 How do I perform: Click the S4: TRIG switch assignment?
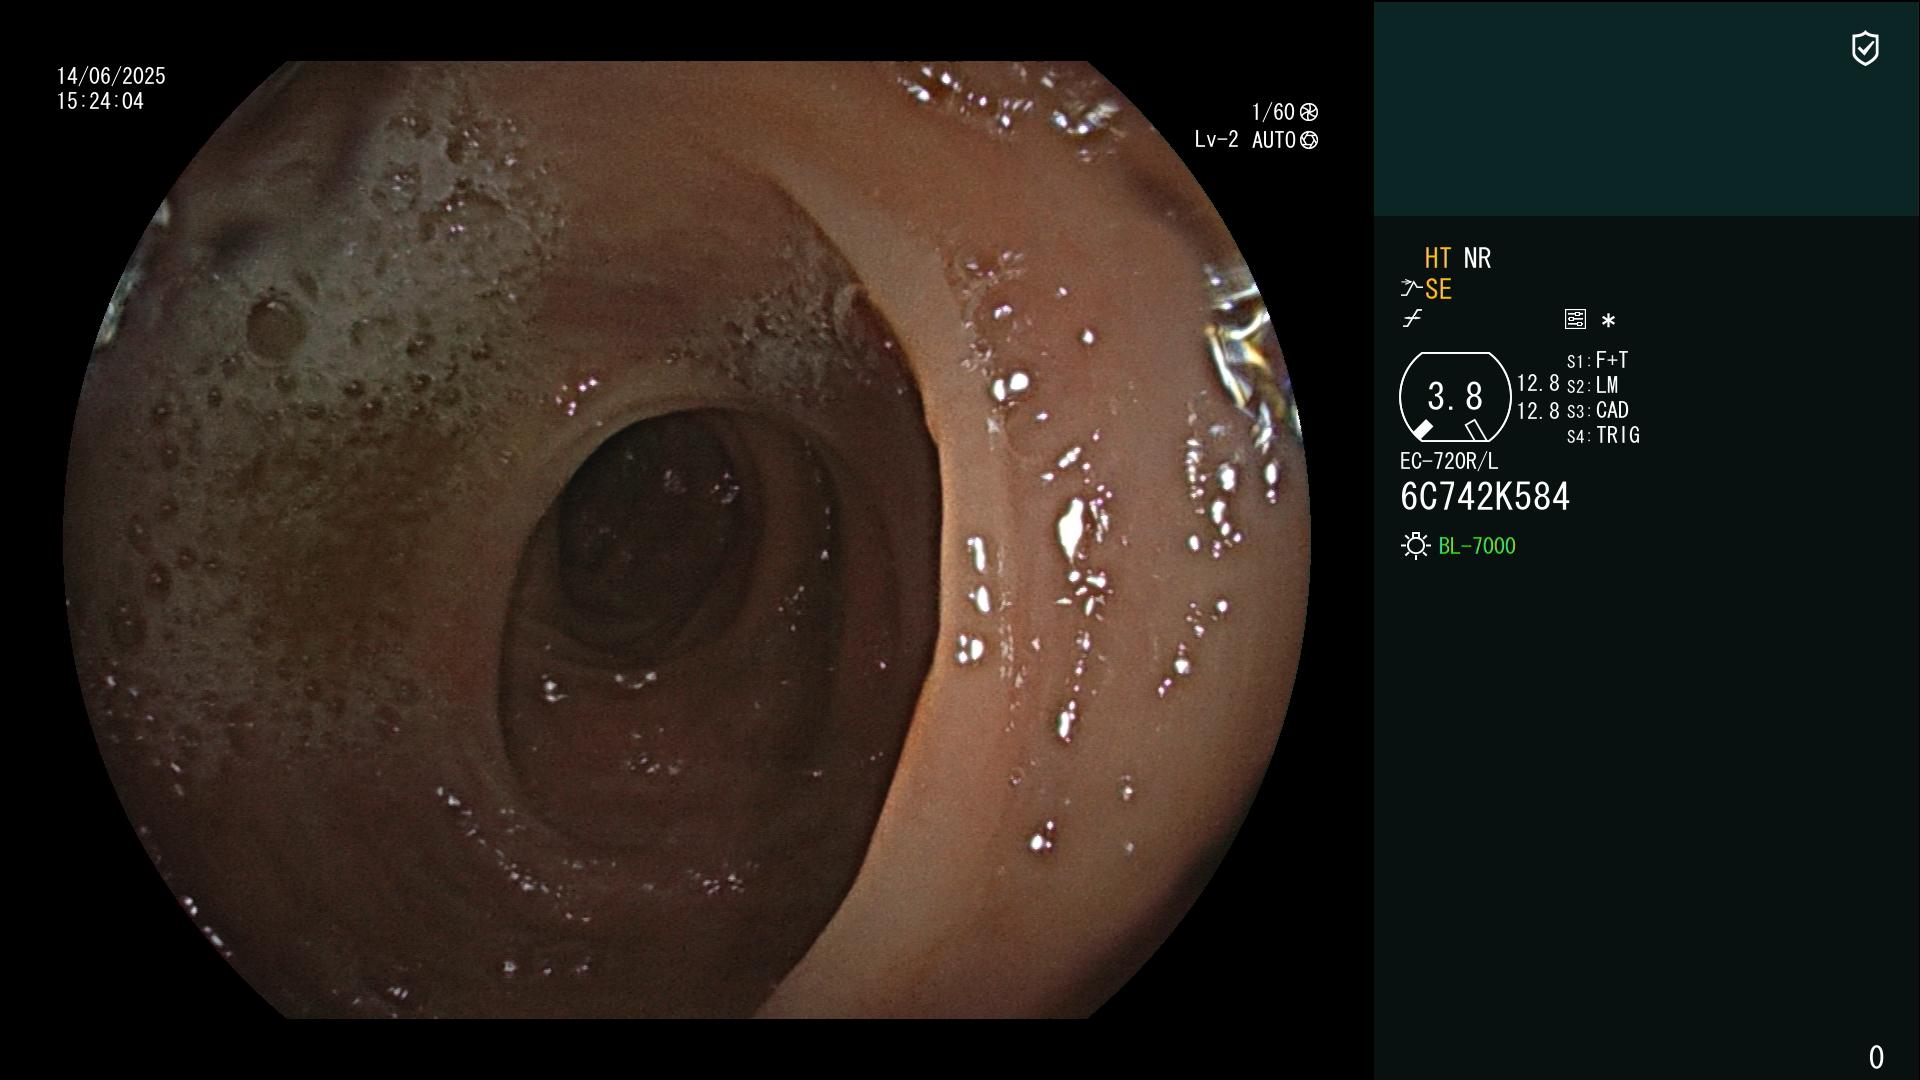[1603, 435]
